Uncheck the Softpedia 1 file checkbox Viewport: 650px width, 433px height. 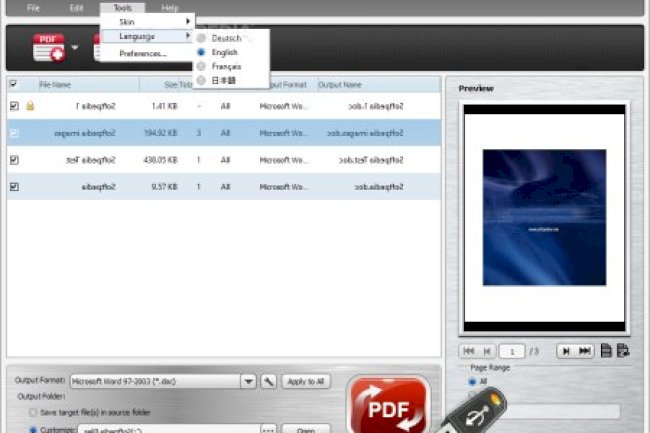click(13, 105)
